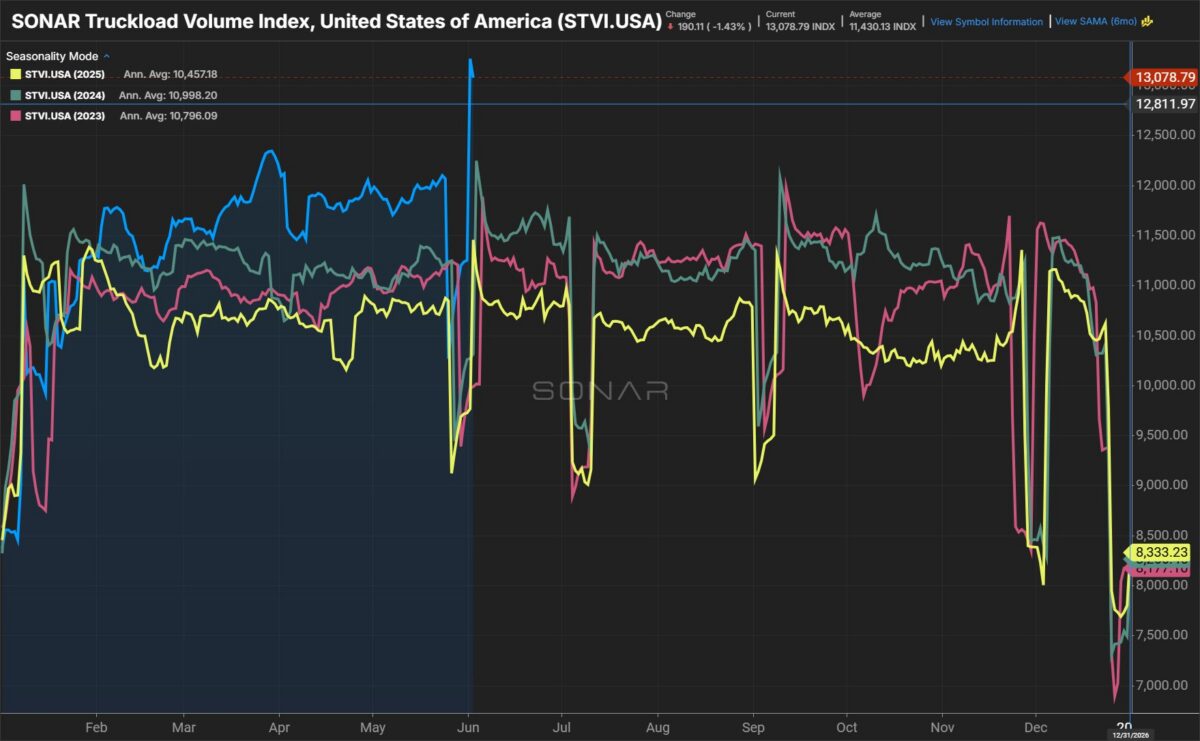Click the 12,811.97 crosshair price label

1165,104
